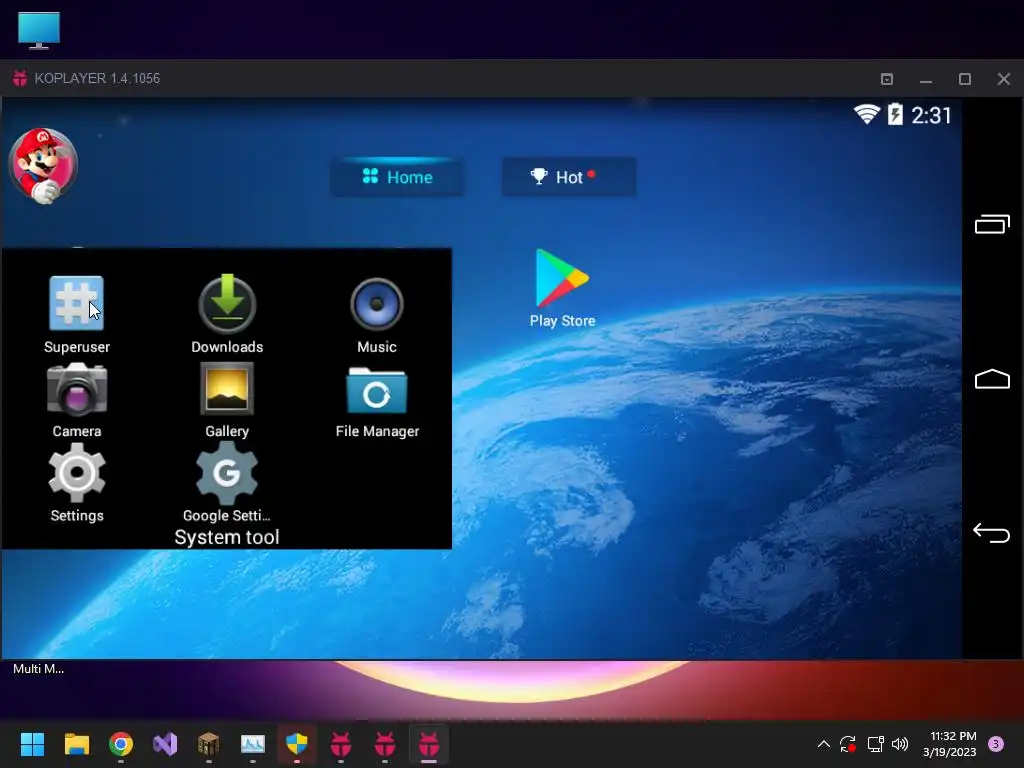Open Google Chrome from taskbar

tap(121, 744)
